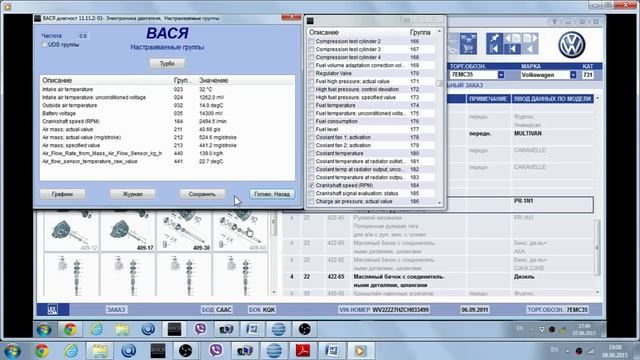640x360 pixels.
Task: Open illustration thumbnail 409-60
Action: pos(240,231)
